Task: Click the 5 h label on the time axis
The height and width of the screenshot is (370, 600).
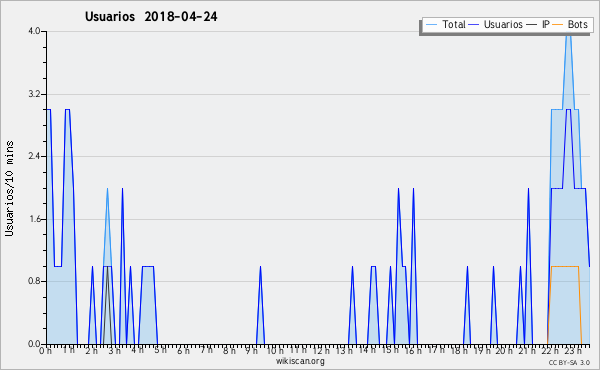Action: pyautogui.click(x=161, y=350)
